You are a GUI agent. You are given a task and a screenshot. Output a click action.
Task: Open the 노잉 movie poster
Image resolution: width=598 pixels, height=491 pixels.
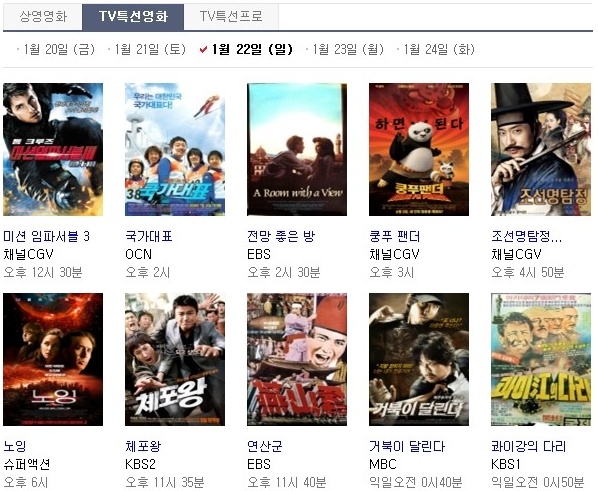click(x=53, y=359)
